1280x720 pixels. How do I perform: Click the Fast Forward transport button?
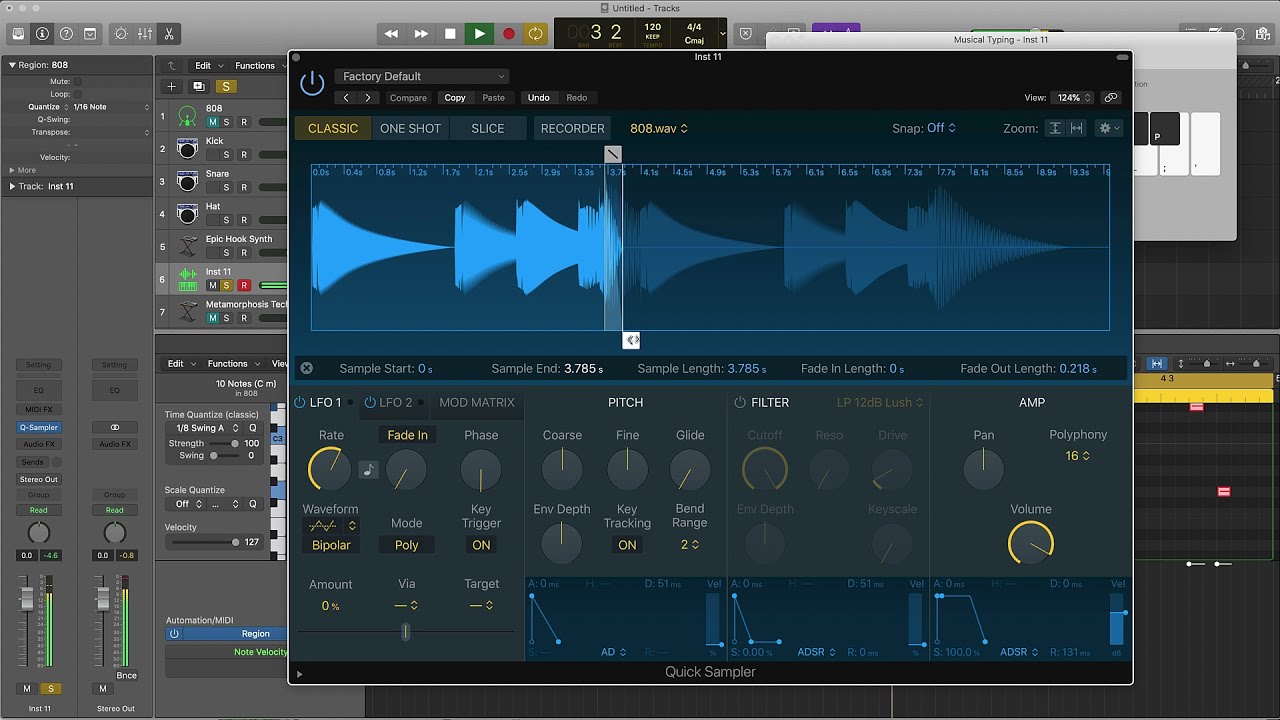pyautogui.click(x=421, y=34)
